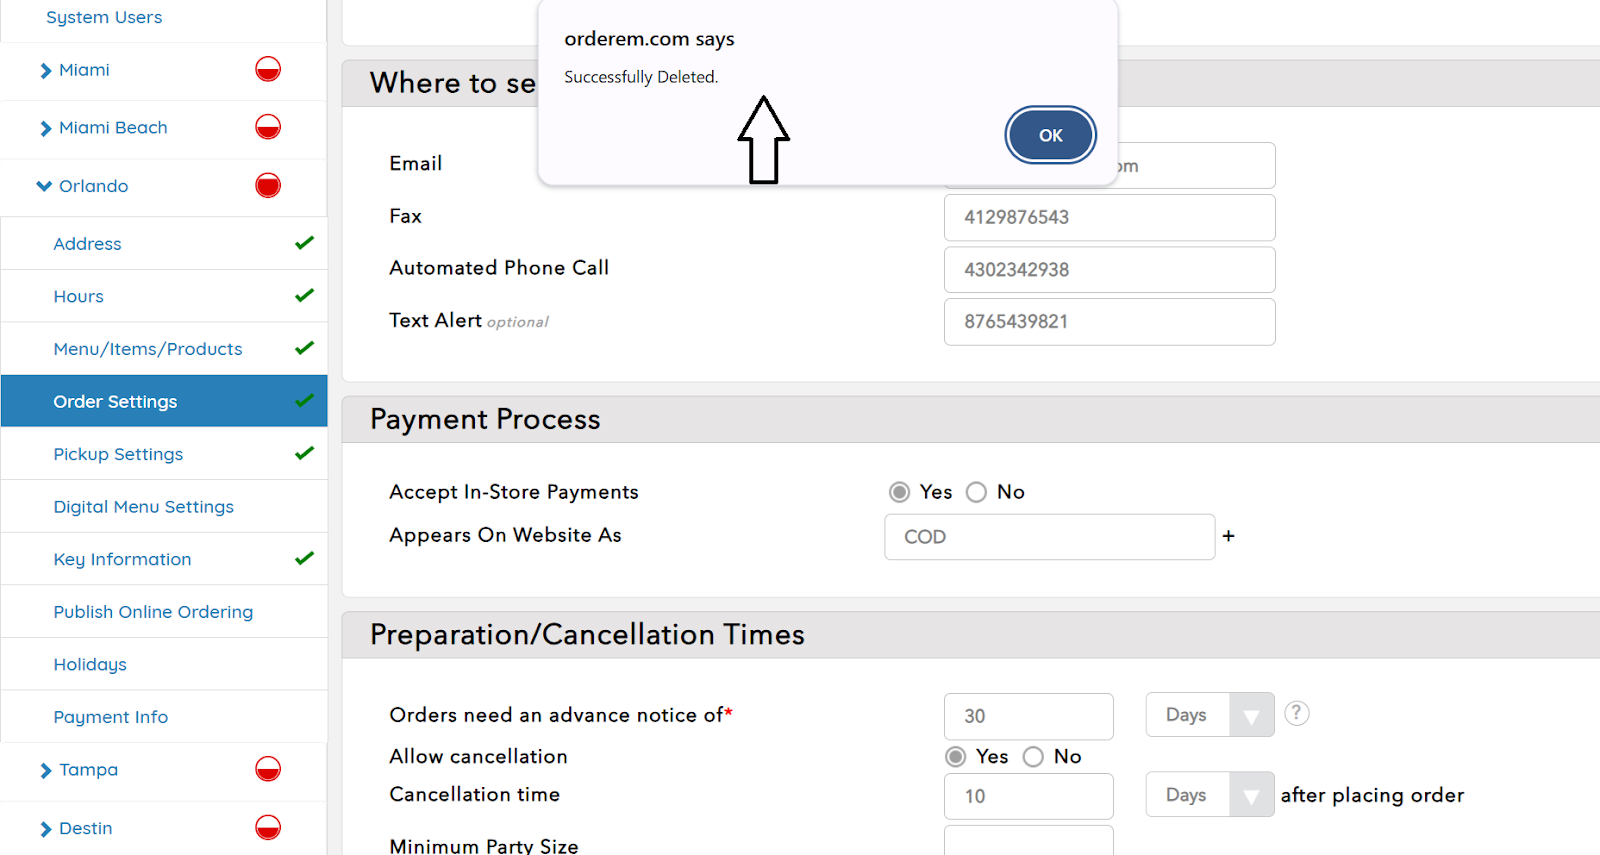
Task: Click the red status icon beside Destin
Action: tap(268, 827)
